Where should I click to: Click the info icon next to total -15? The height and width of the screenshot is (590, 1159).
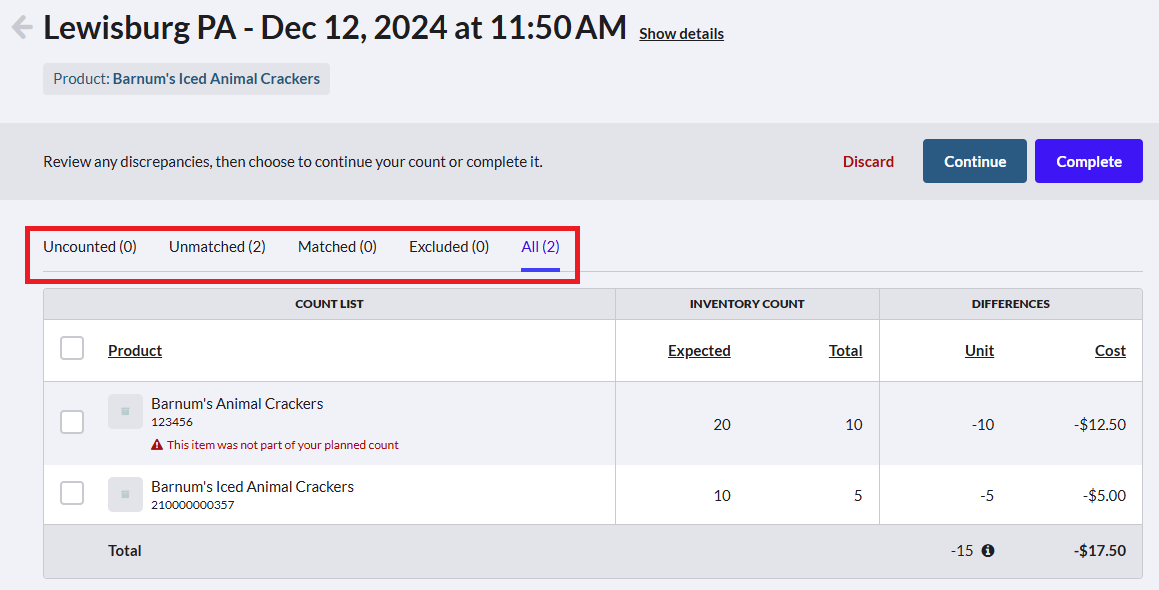(x=988, y=551)
